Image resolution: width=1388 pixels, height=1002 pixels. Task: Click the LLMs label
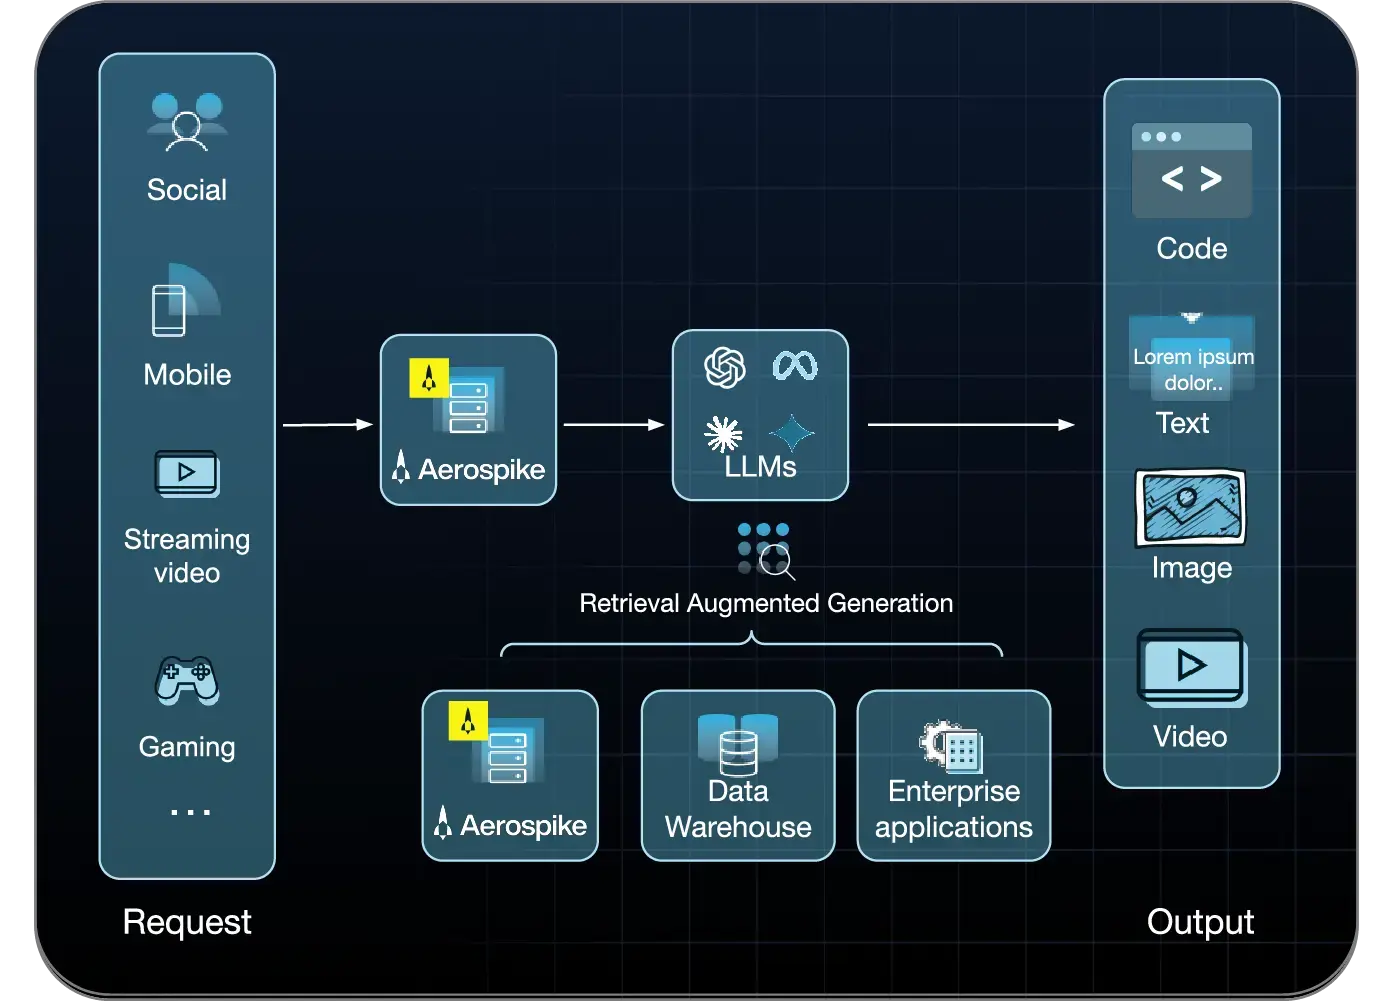[760, 467]
